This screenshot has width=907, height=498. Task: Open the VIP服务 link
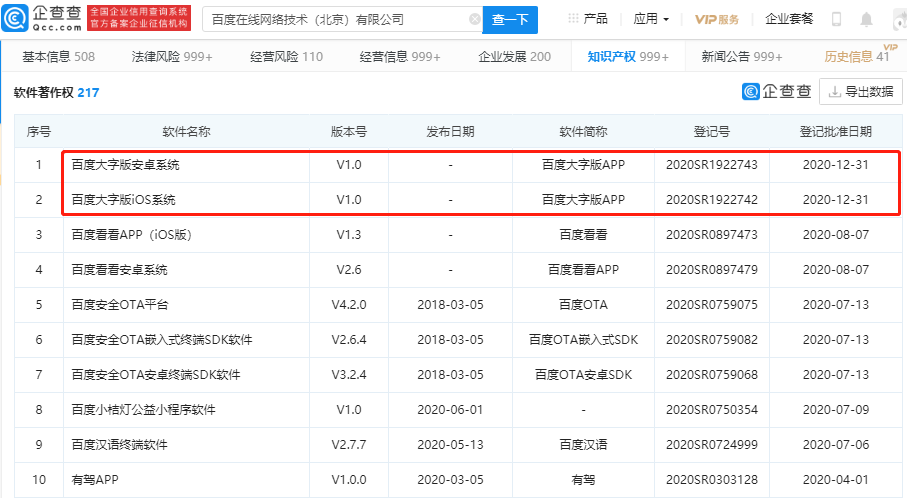pos(717,20)
